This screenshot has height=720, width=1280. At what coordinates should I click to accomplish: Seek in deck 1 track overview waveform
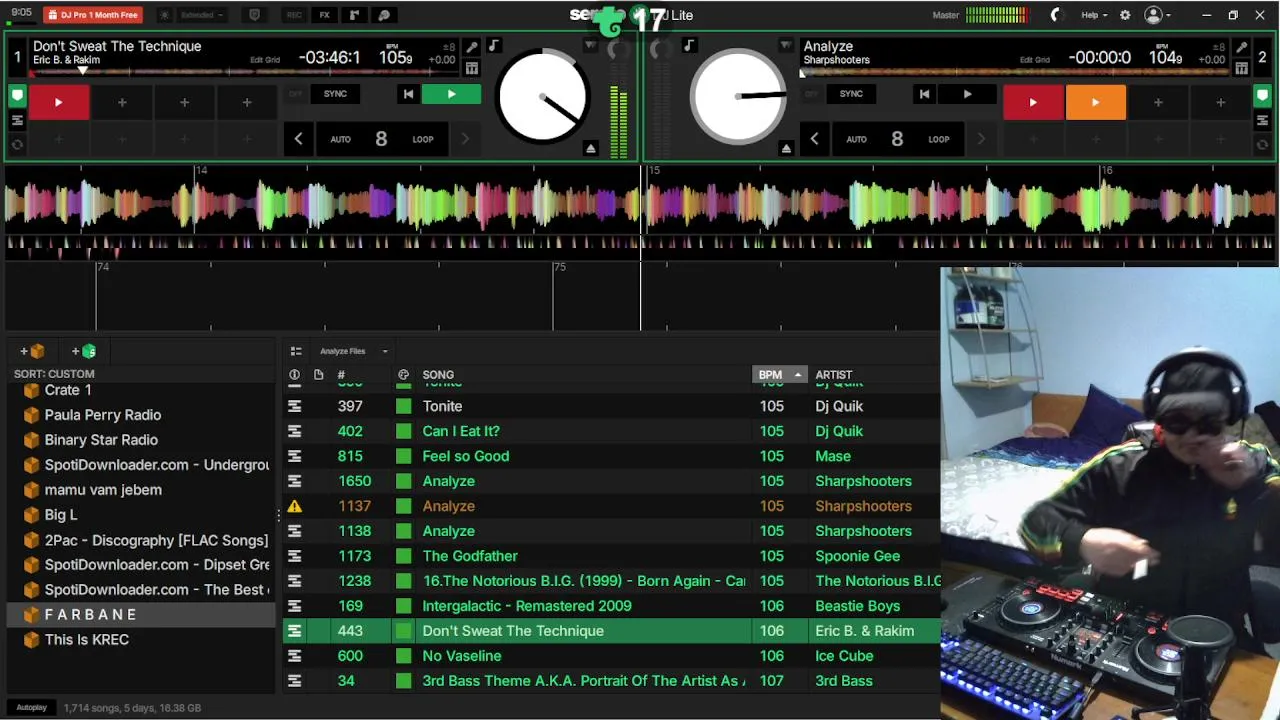pos(245,71)
